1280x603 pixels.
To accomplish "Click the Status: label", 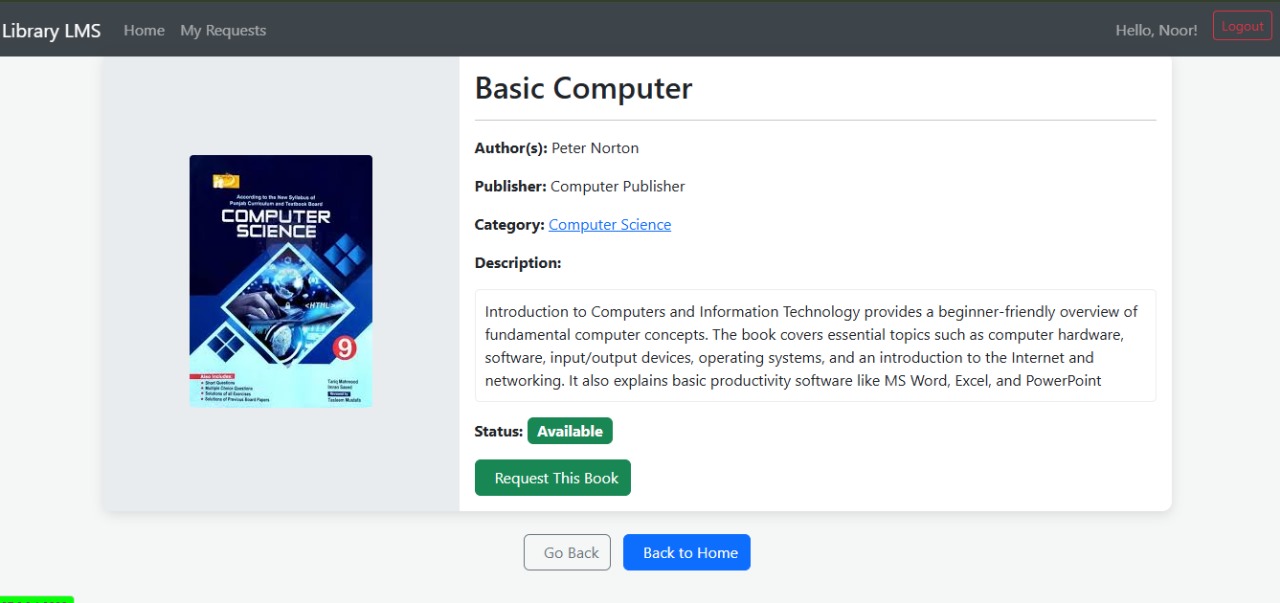I will click(x=498, y=431).
